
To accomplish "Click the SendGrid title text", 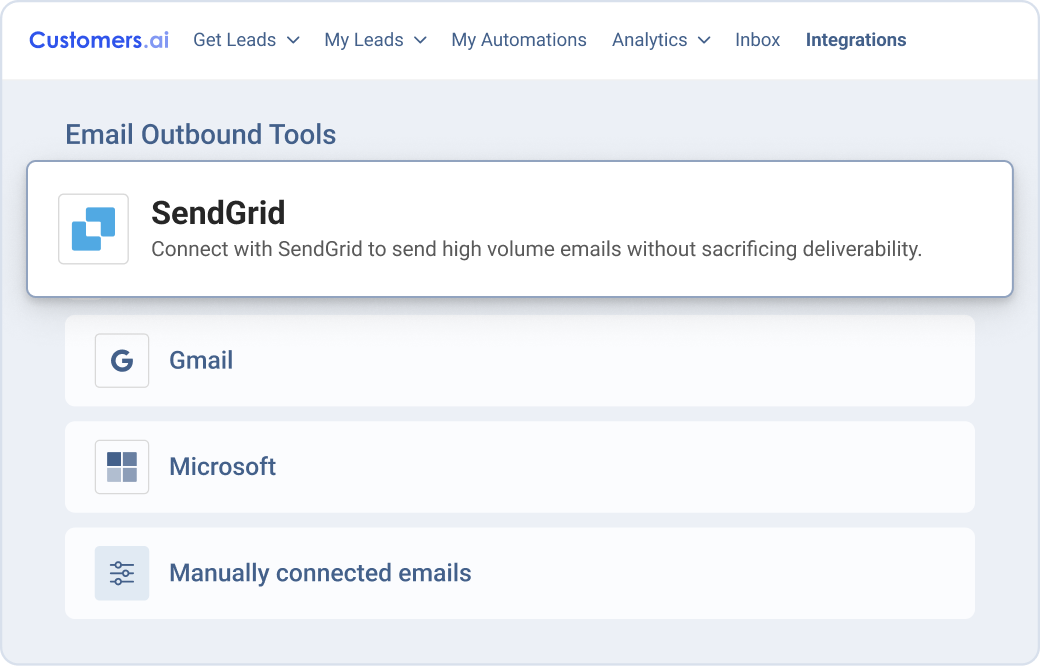I will tap(218, 213).
